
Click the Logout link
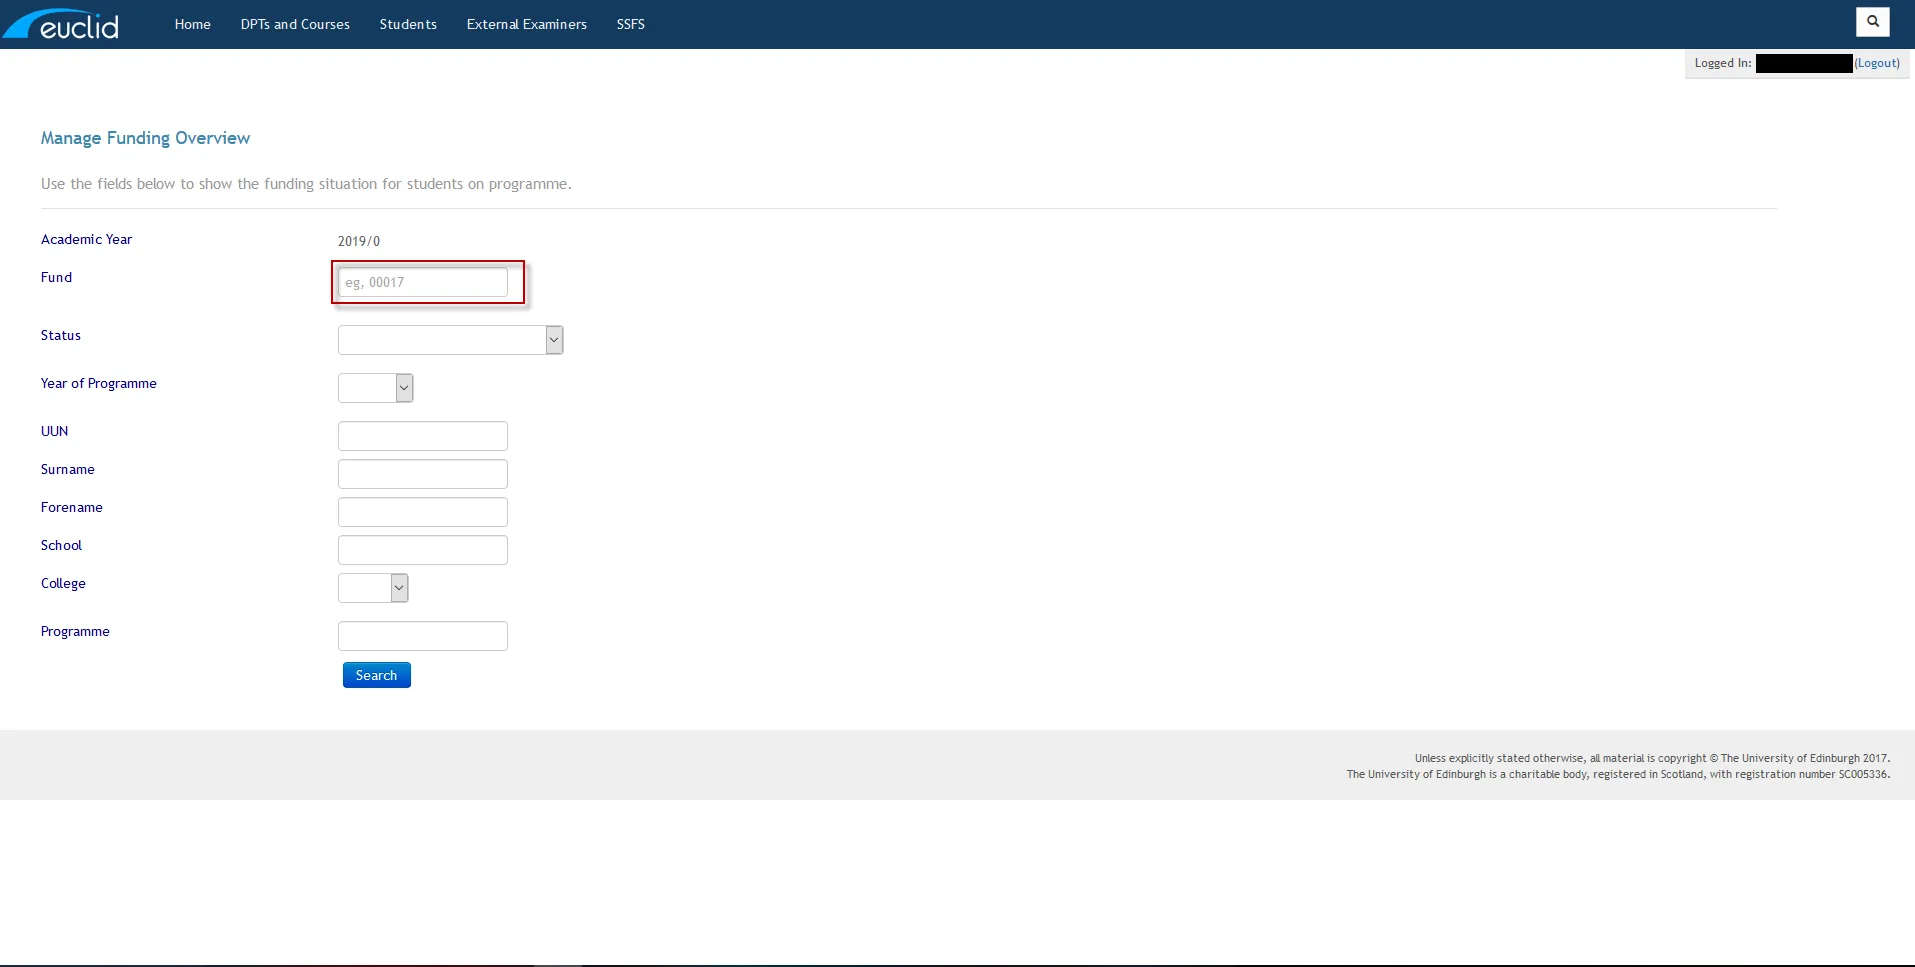[x=1877, y=63]
